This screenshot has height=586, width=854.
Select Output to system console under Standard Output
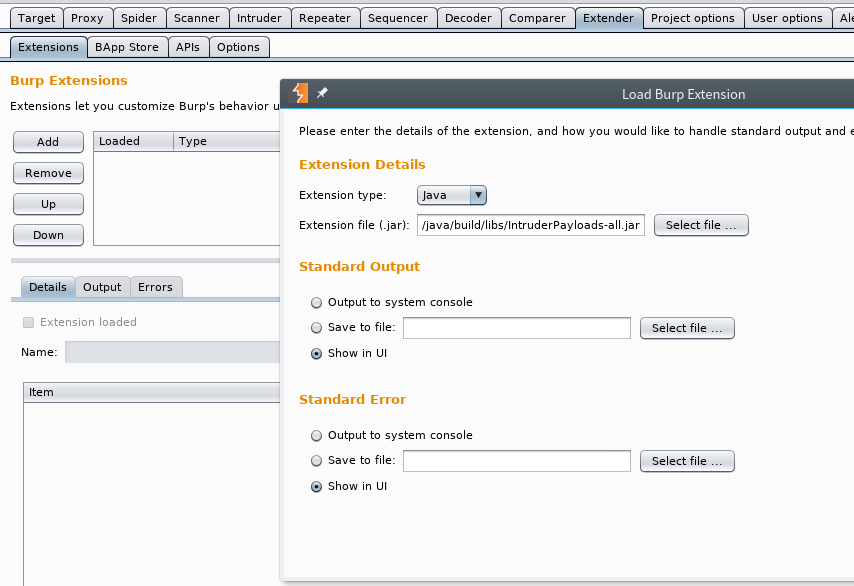(x=317, y=302)
